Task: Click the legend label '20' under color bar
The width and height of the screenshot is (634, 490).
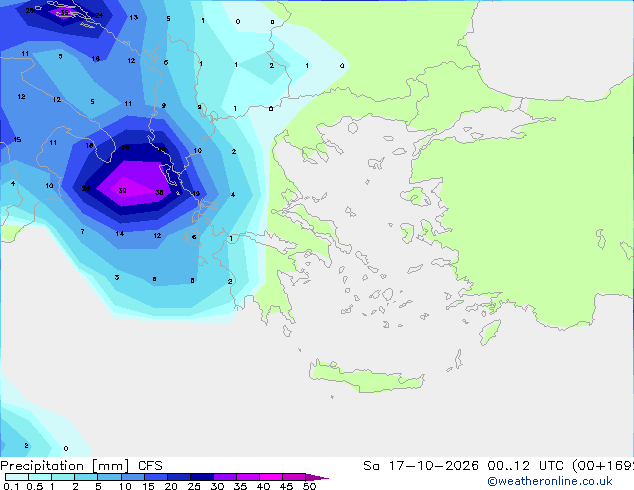Action: pyautogui.click(x=171, y=486)
